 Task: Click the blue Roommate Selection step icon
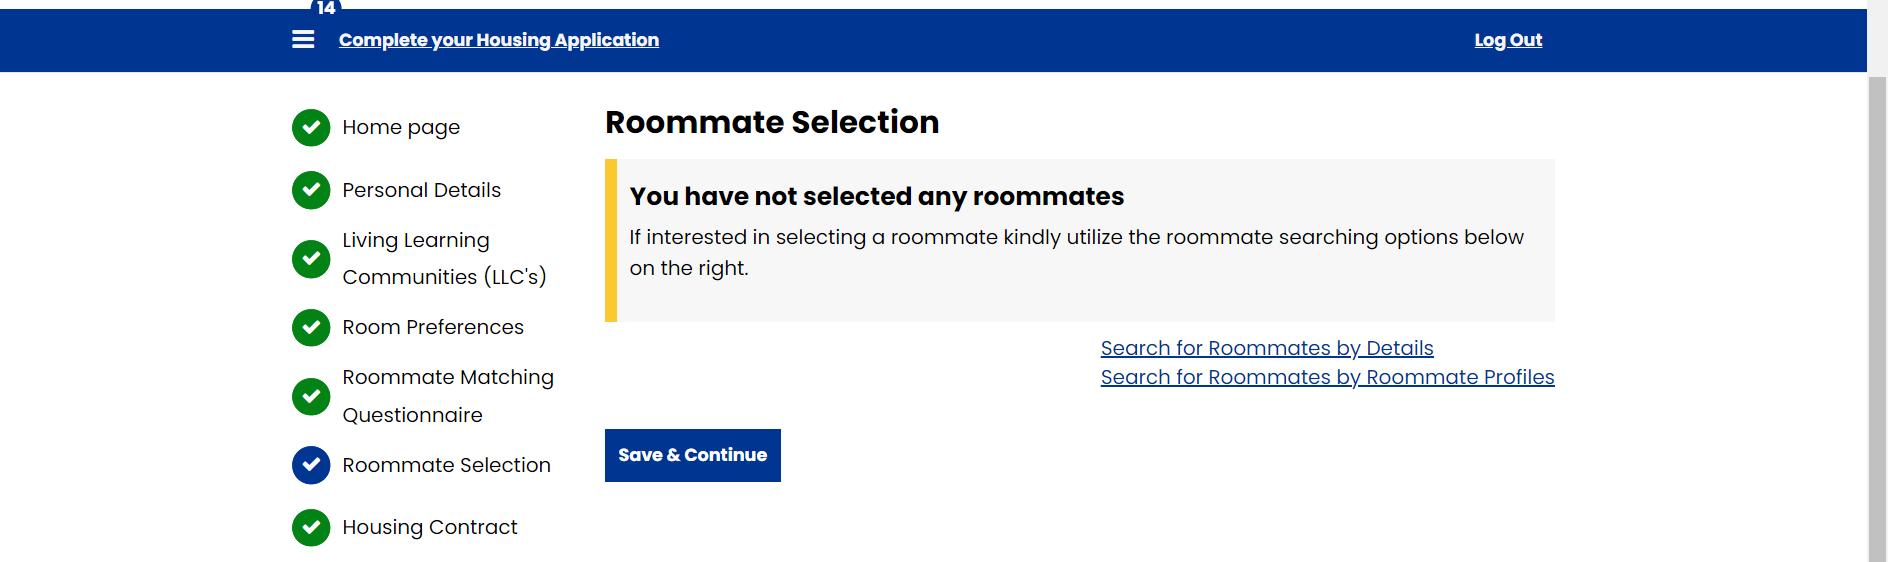point(311,465)
